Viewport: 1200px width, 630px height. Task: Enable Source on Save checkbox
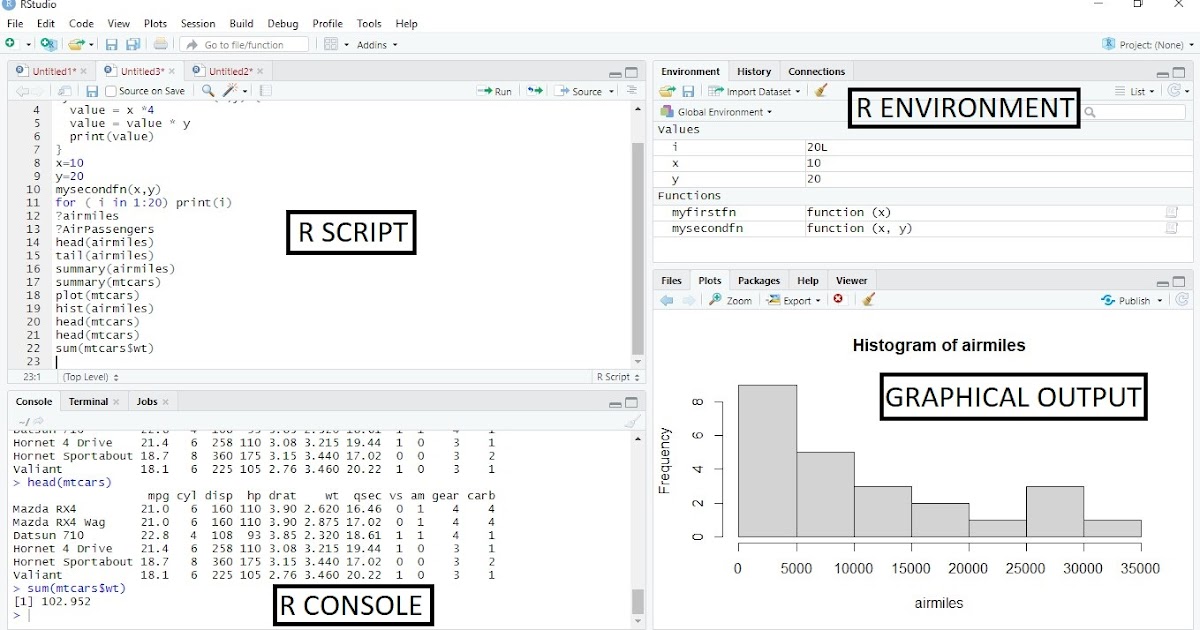[110, 90]
